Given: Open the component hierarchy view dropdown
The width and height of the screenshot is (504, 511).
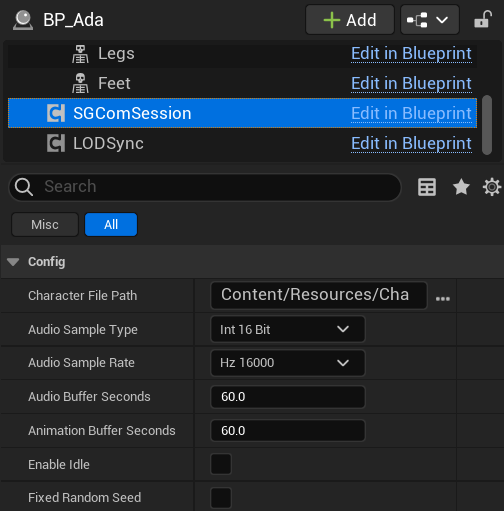Looking at the screenshot, I should 430,20.
